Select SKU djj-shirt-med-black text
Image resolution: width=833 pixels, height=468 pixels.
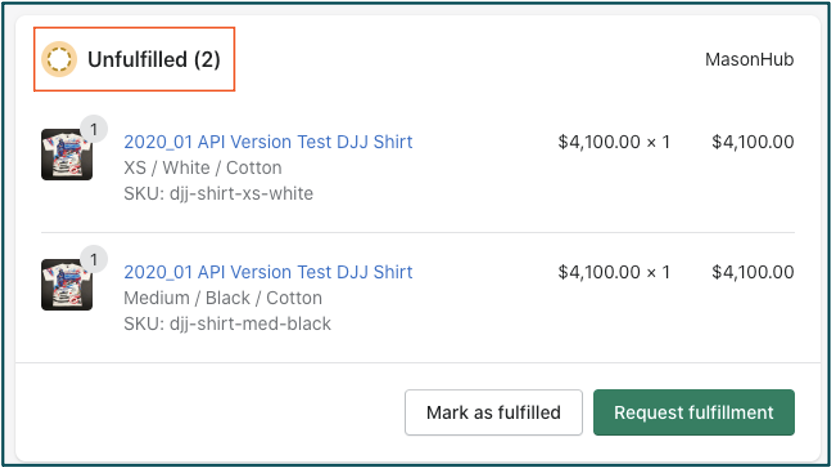click(227, 324)
